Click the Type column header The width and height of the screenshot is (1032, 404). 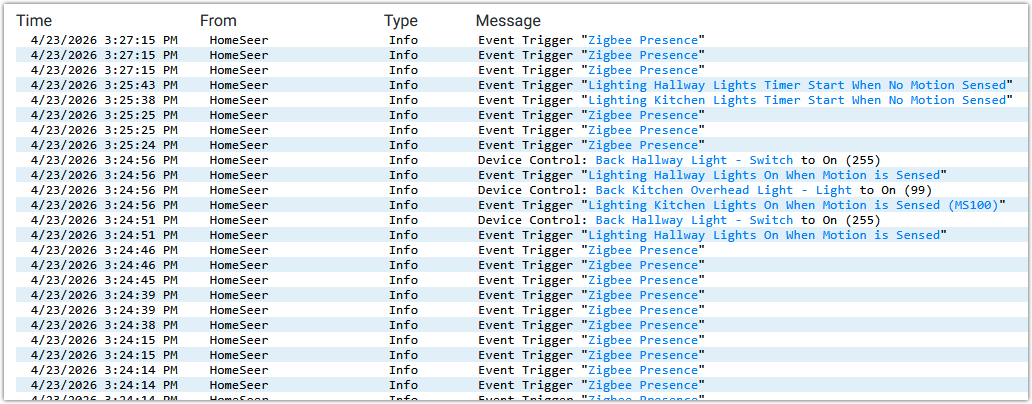click(401, 21)
